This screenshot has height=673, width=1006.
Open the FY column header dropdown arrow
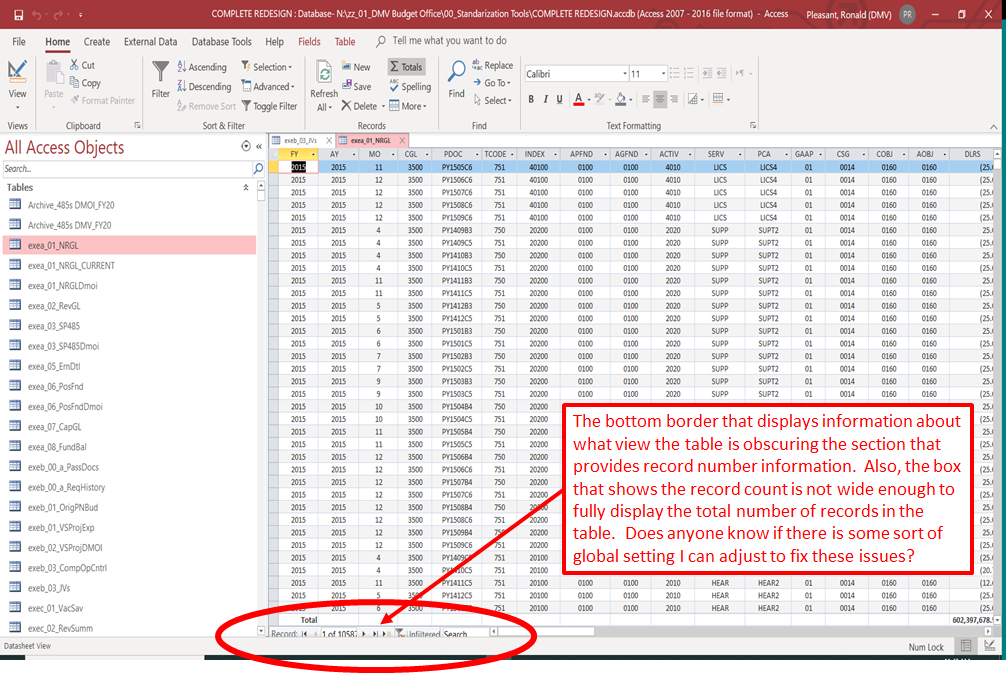(313, 154)
